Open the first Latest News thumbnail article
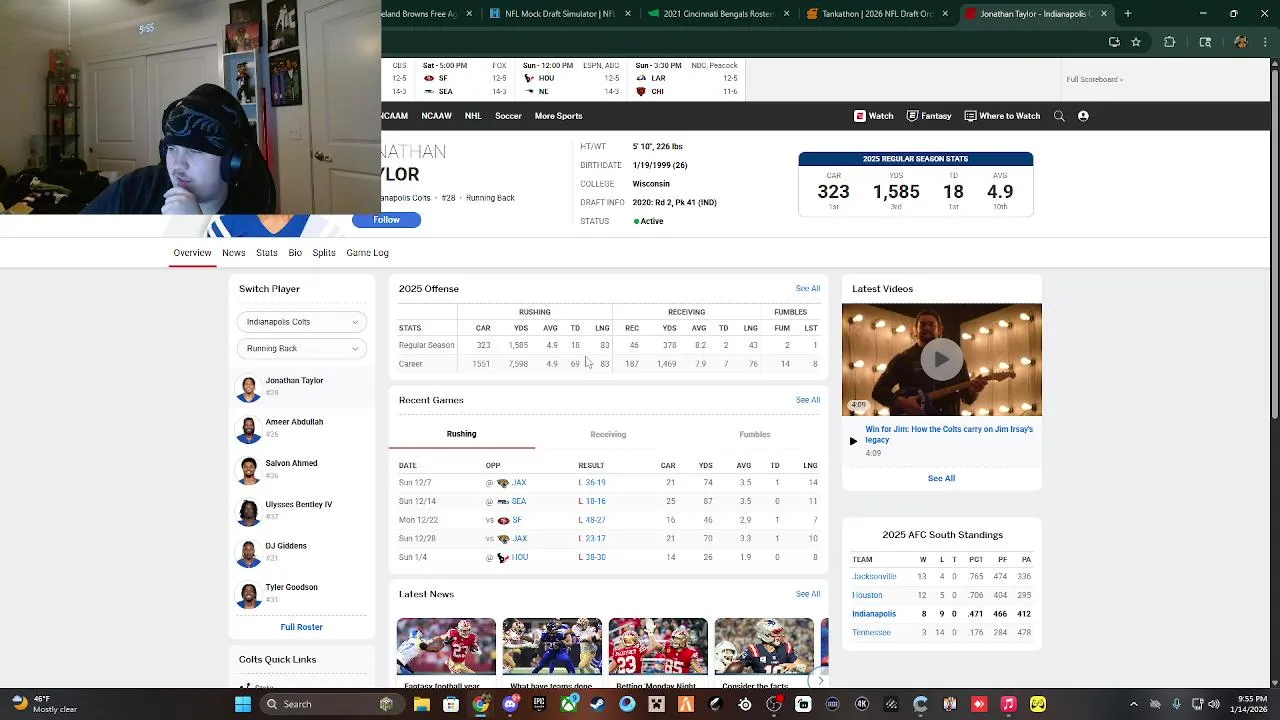The image size is (1280, 720). coord(446,646)
